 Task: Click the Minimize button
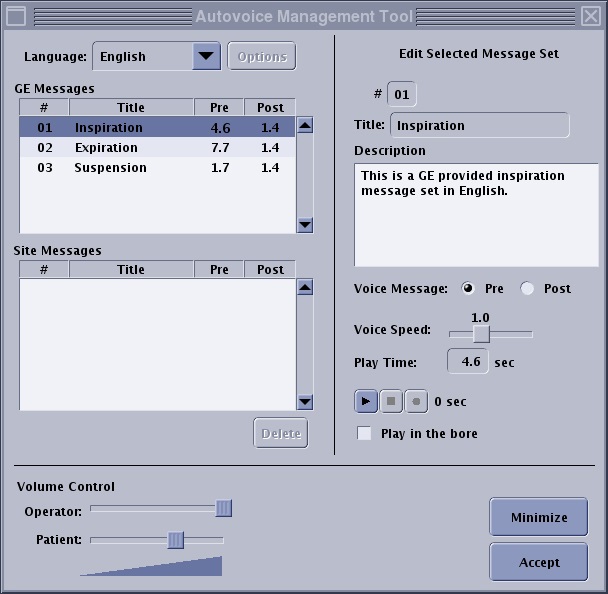click(538, 517)
